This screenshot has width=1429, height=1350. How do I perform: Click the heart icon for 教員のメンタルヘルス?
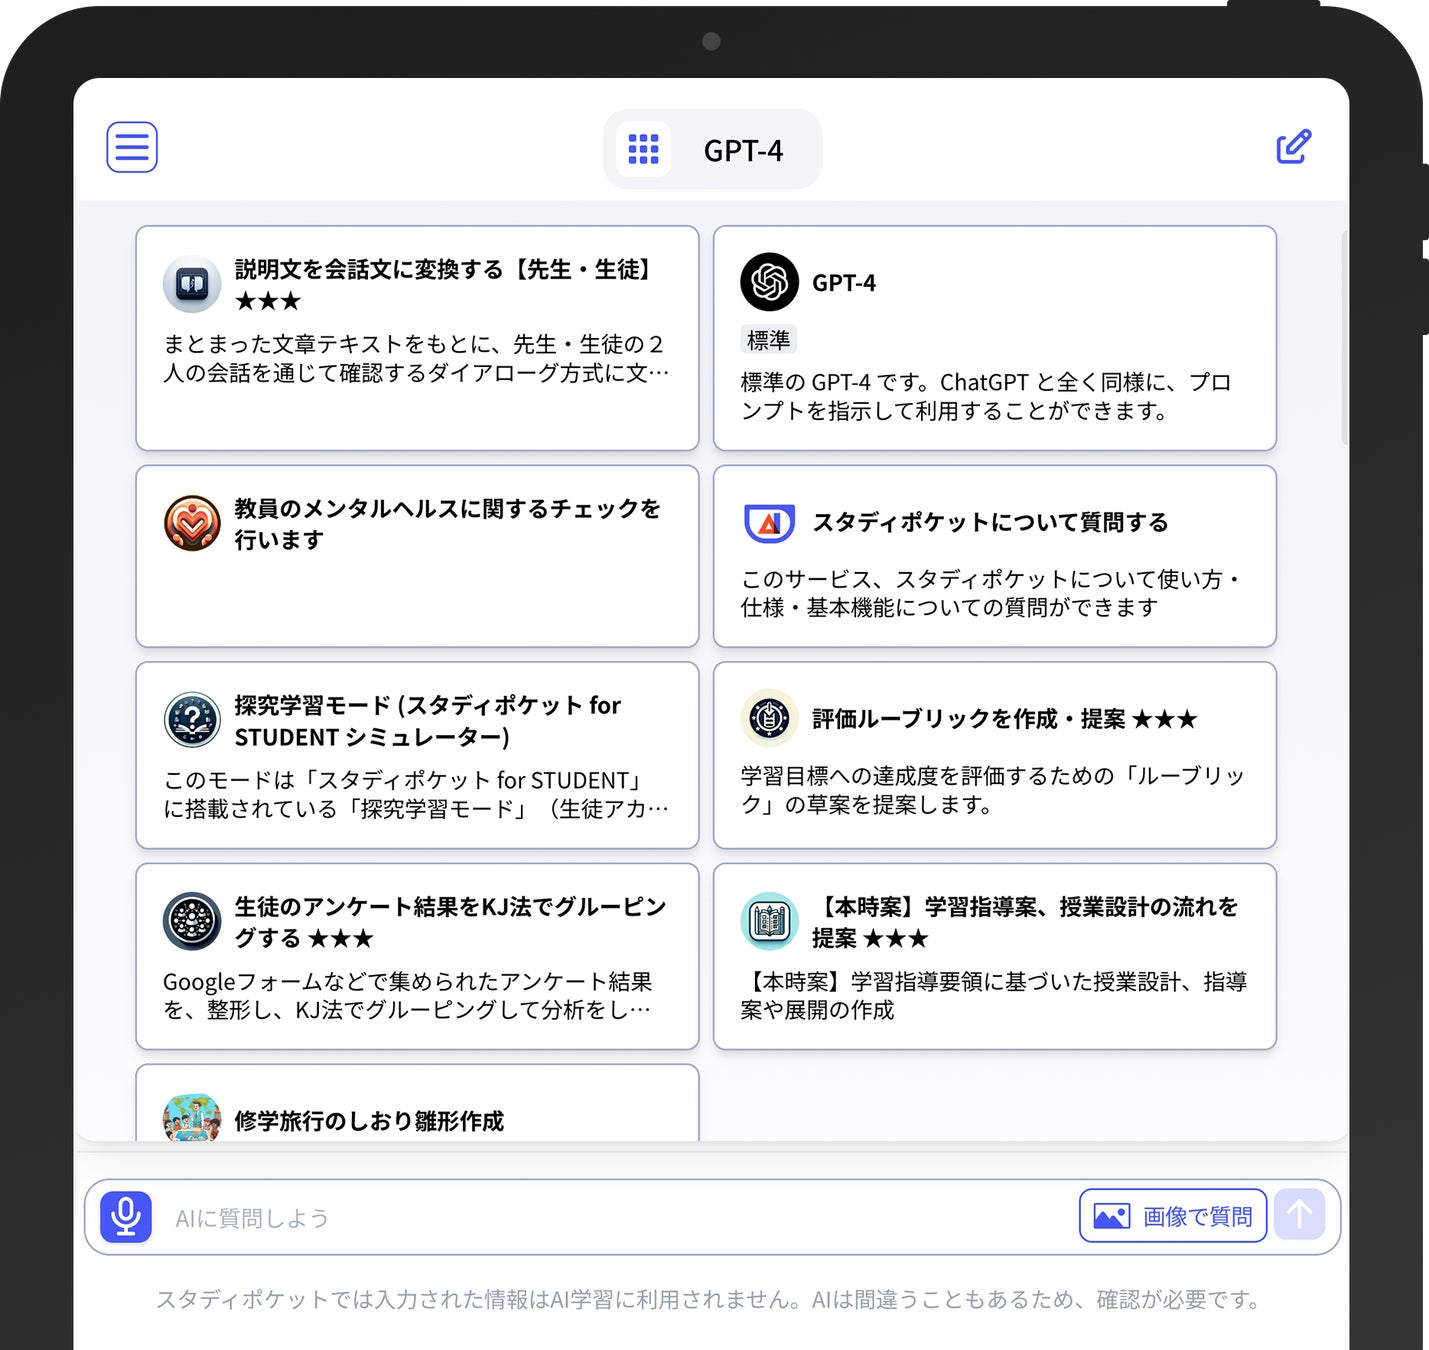pyautogui.click(x=192, y=523)
